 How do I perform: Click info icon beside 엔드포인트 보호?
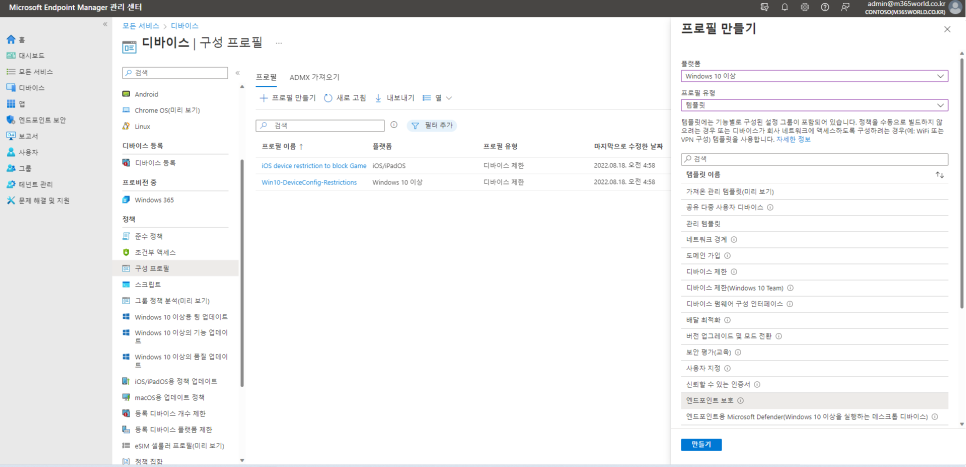(x=741, y=400)
